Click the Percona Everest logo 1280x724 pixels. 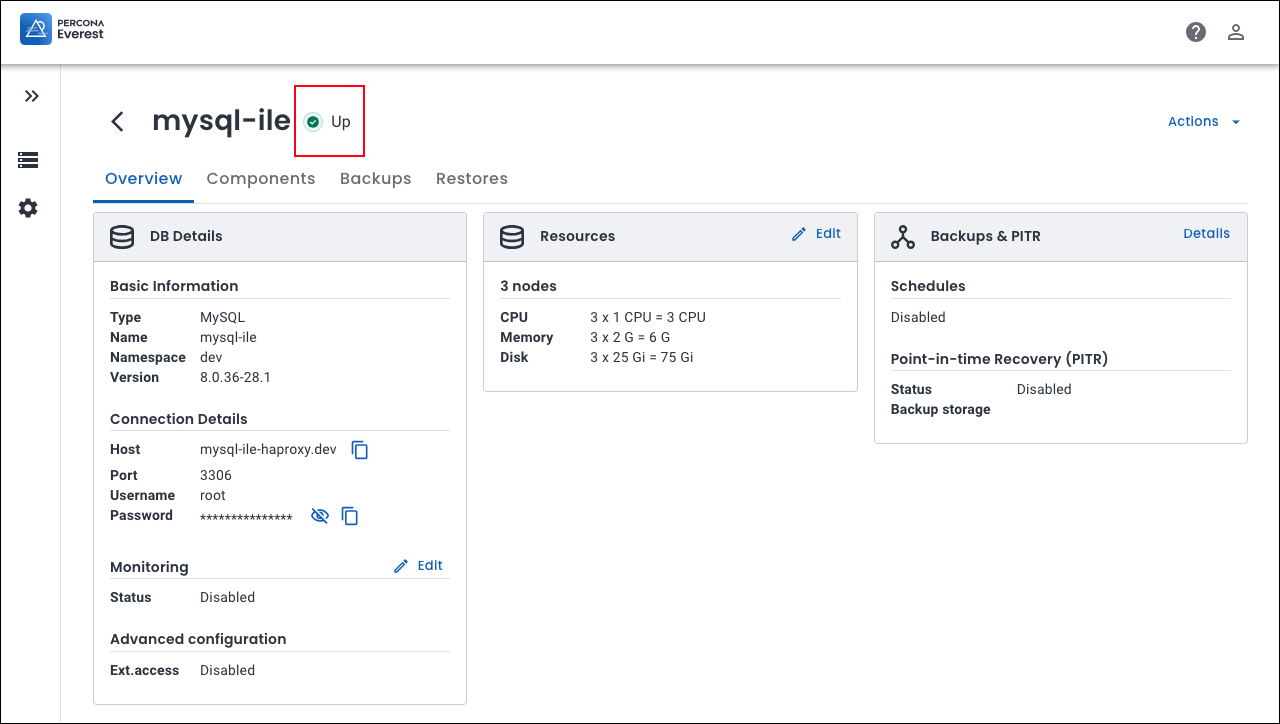tap(62, 29)
